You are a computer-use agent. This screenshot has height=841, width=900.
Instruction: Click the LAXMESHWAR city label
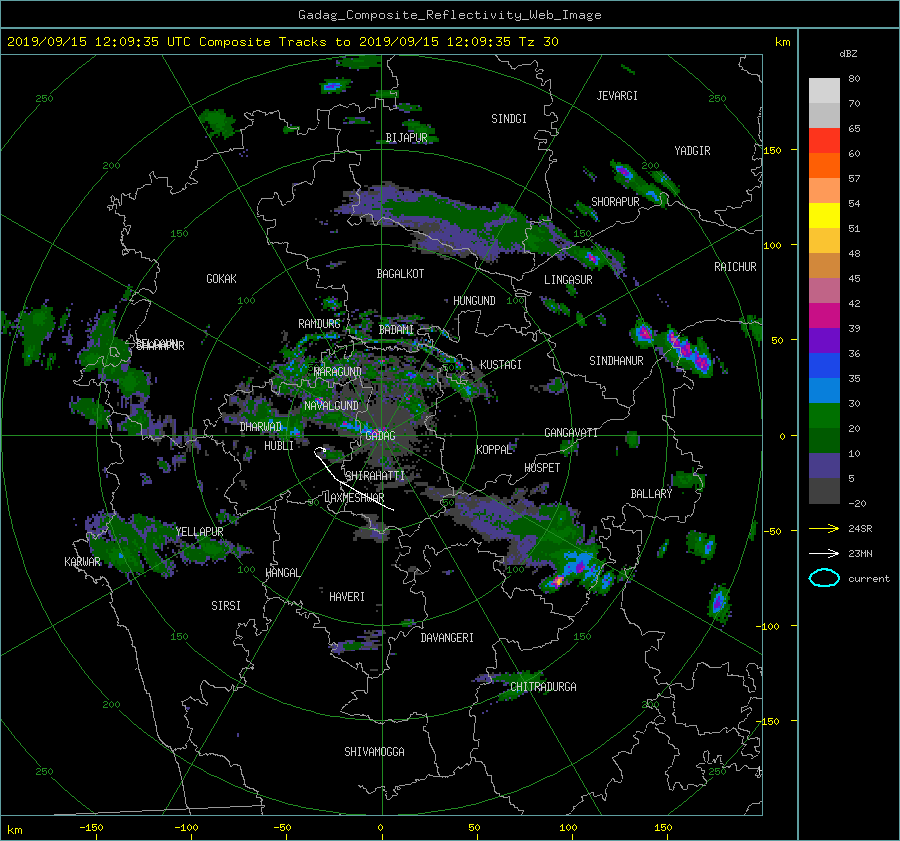point(354,498)
